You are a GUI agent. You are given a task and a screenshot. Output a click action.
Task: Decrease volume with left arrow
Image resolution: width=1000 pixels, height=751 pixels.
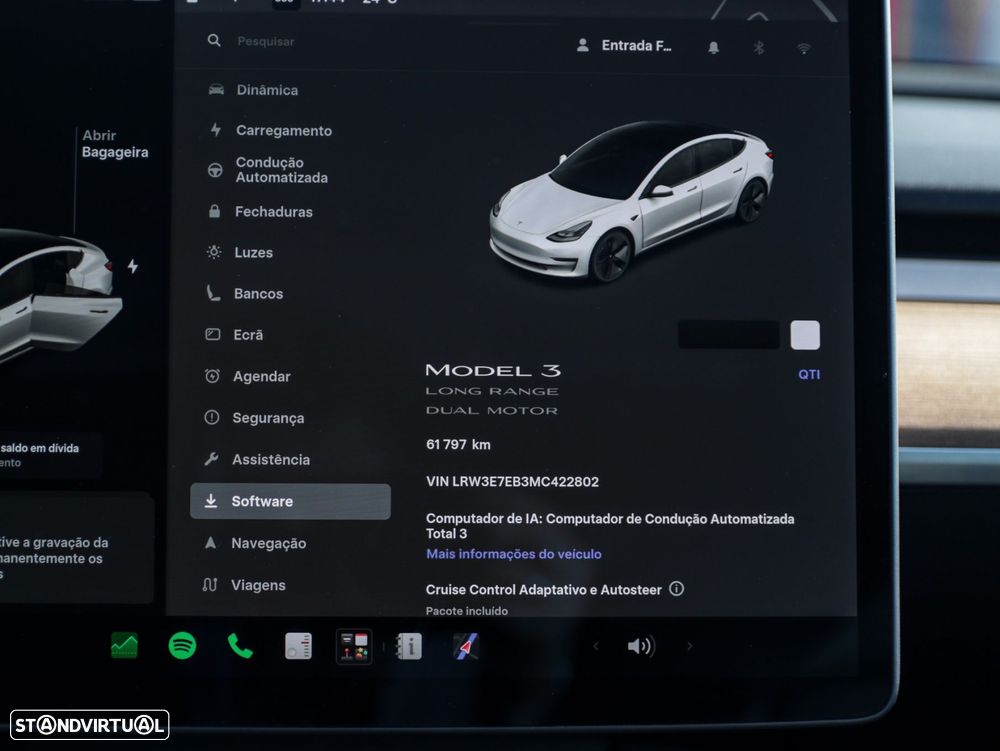[596, 646]
